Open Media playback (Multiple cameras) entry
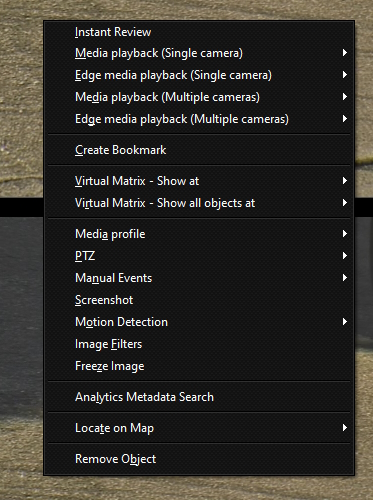This screenshot has height=500, width=373. click(199, 97)
